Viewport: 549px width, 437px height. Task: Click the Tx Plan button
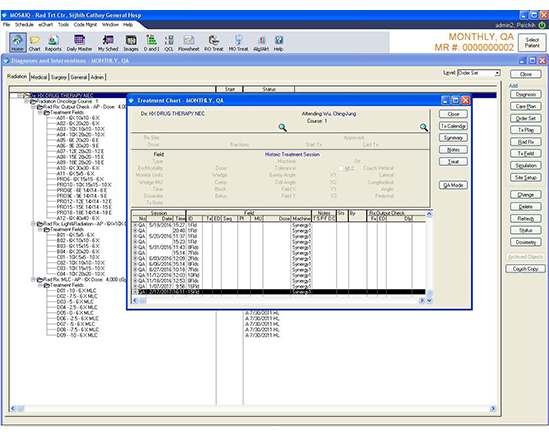(x=526, y=130)
